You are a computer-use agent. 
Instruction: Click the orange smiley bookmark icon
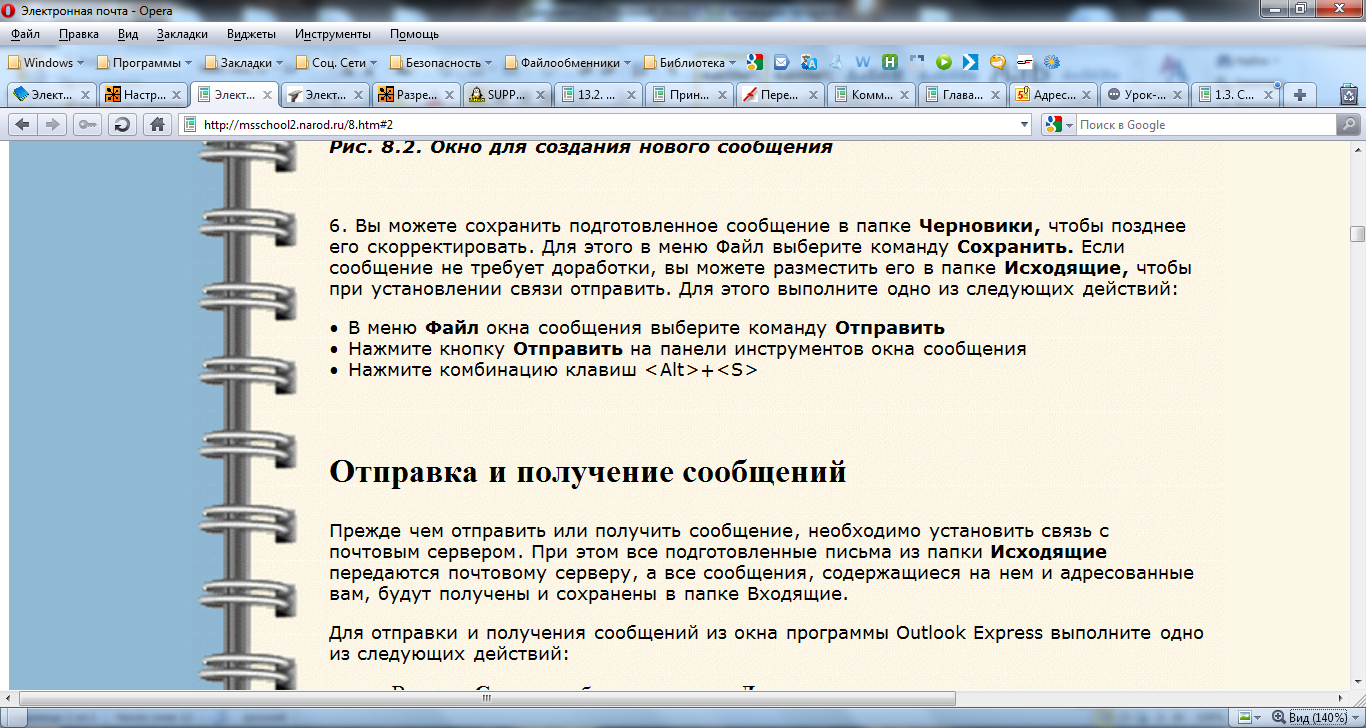click(x=997, y=62)
